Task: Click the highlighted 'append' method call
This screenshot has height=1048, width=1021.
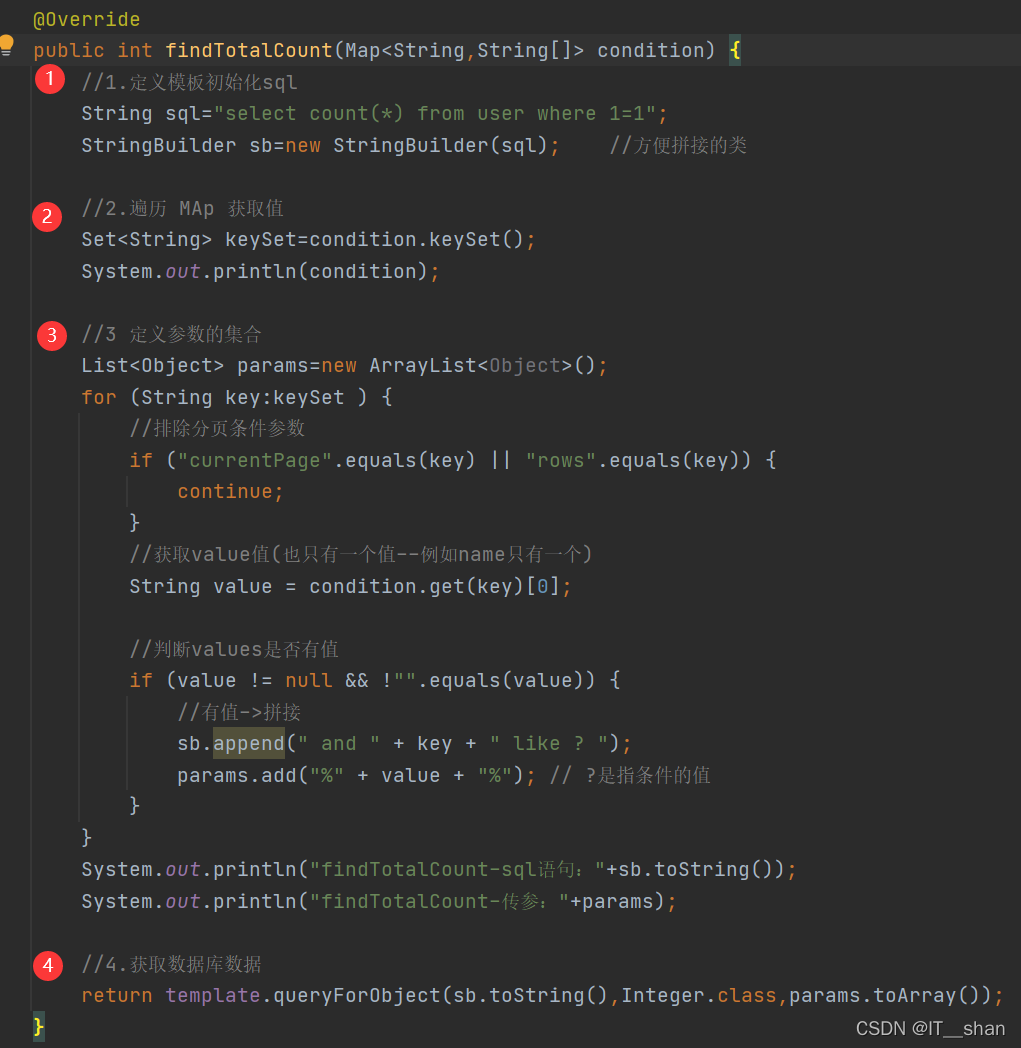Action: [x=249, y=743]
